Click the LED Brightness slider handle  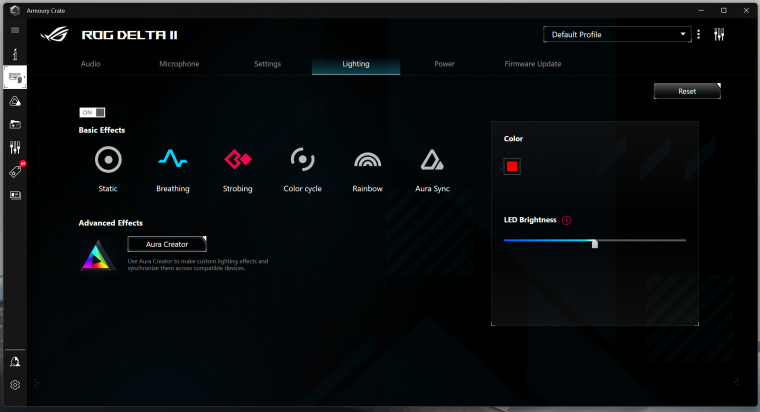pyautogui.click(x=595, y=243)
